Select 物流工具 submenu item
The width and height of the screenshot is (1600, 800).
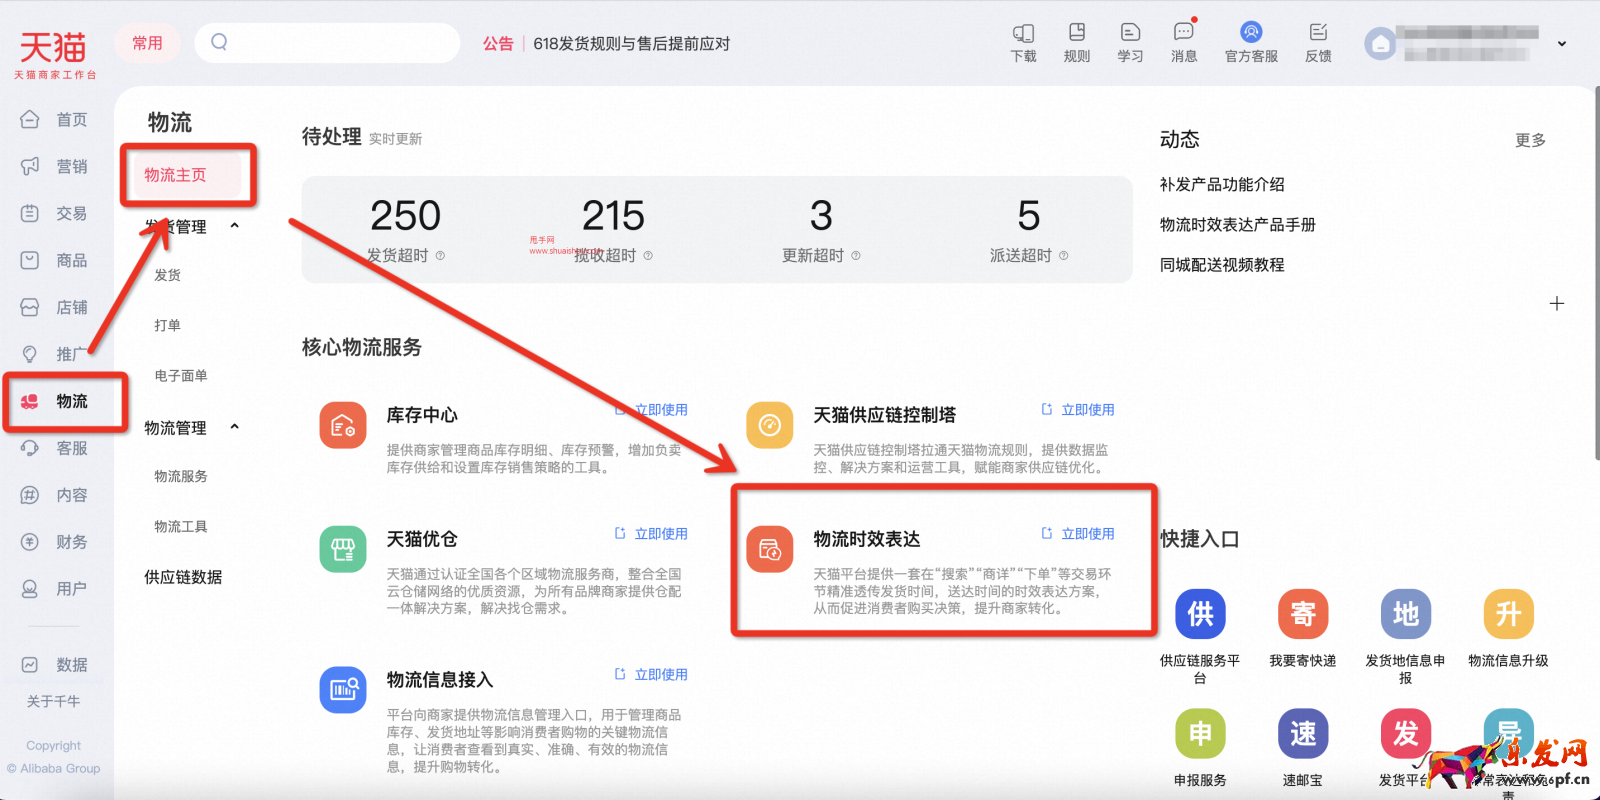point(181,527)
